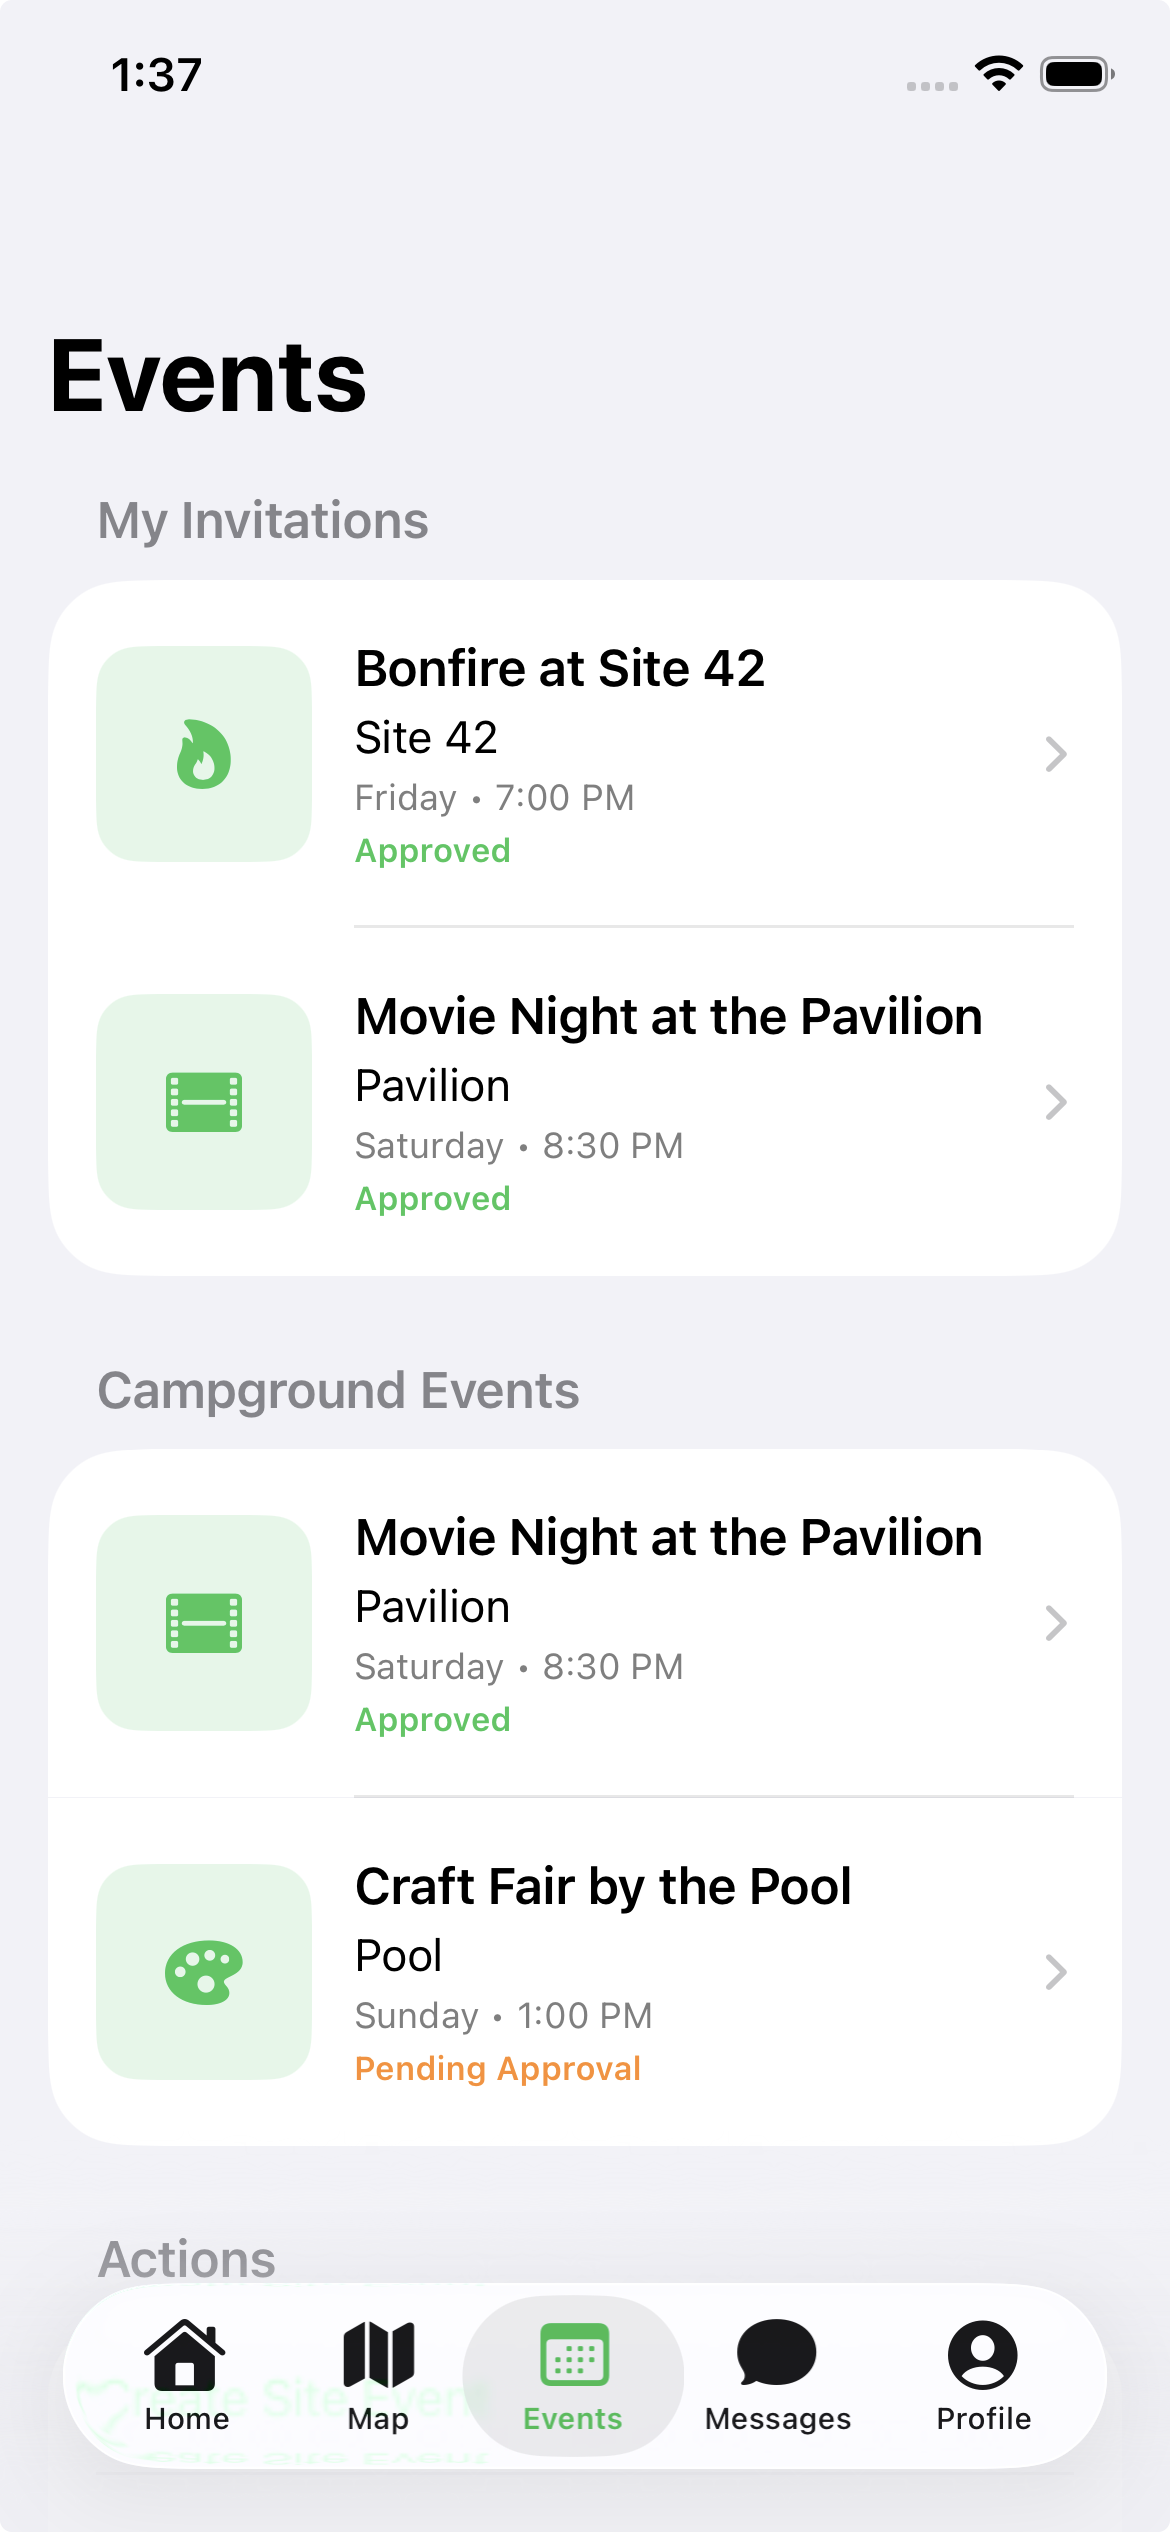Tap the Map icon in tab bar
This screenshot has width=1170, height=2532.
click(x=378, y=2355)
